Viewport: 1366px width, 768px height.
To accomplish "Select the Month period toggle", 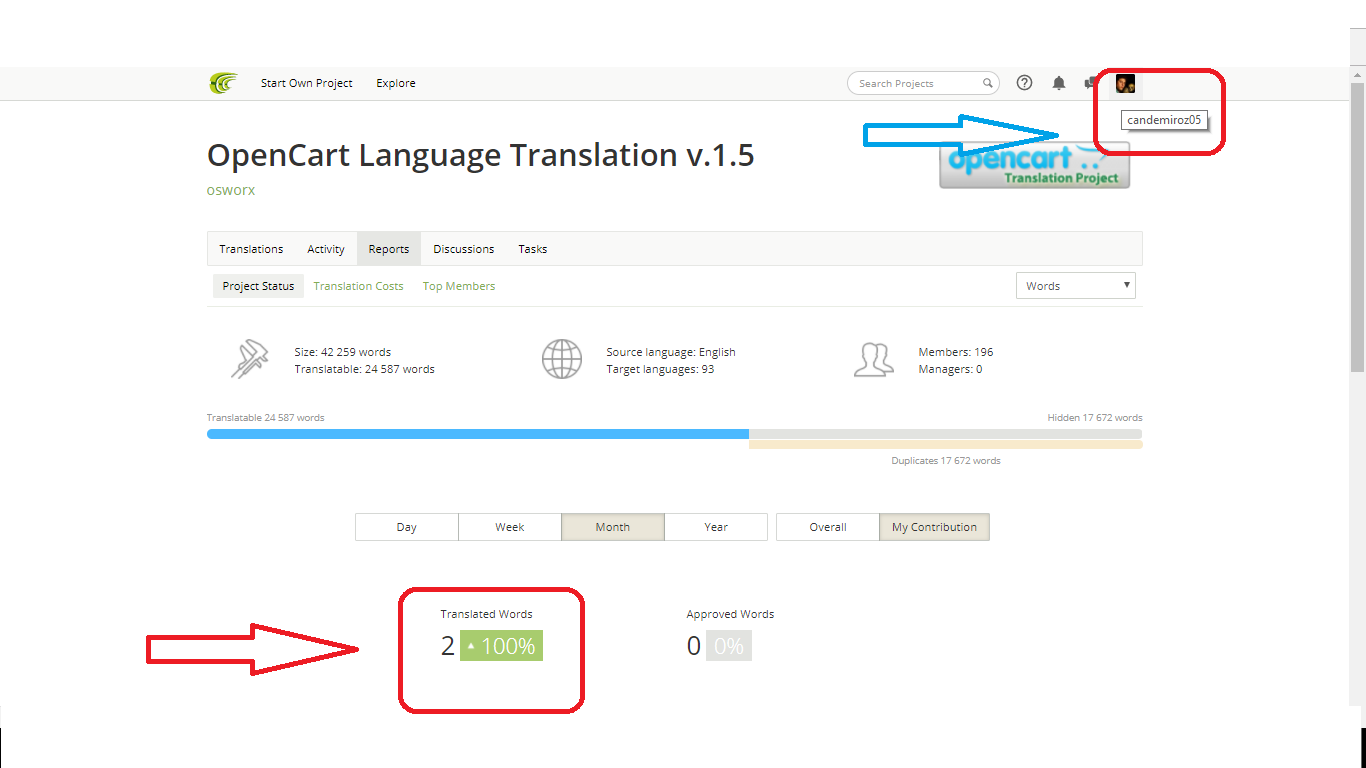I will [613, 527].
